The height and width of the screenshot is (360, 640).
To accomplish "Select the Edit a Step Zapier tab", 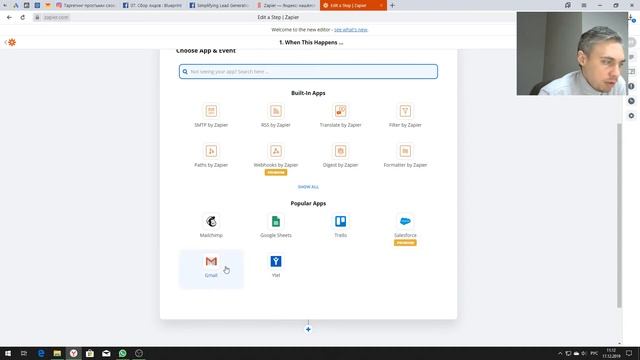I will [x=353, y=5].
